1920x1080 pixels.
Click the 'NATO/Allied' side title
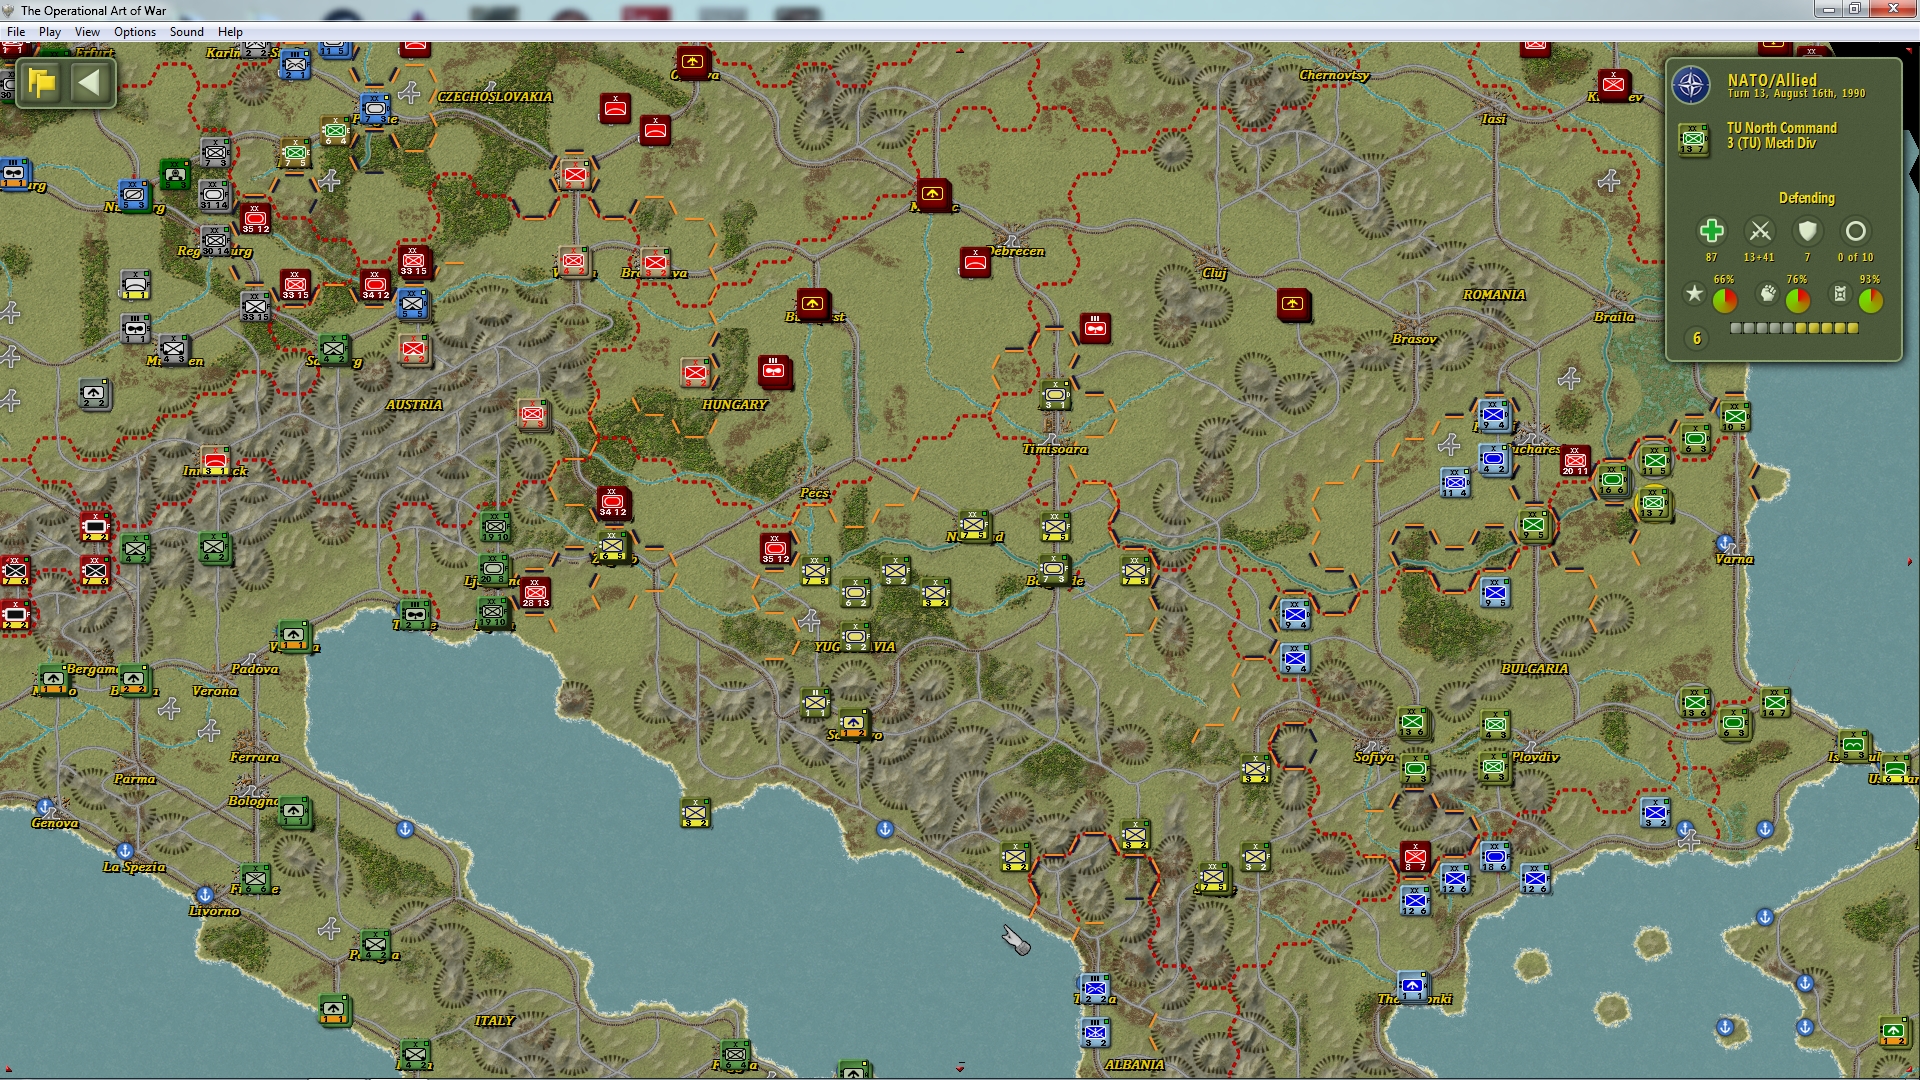(1772, 80)
